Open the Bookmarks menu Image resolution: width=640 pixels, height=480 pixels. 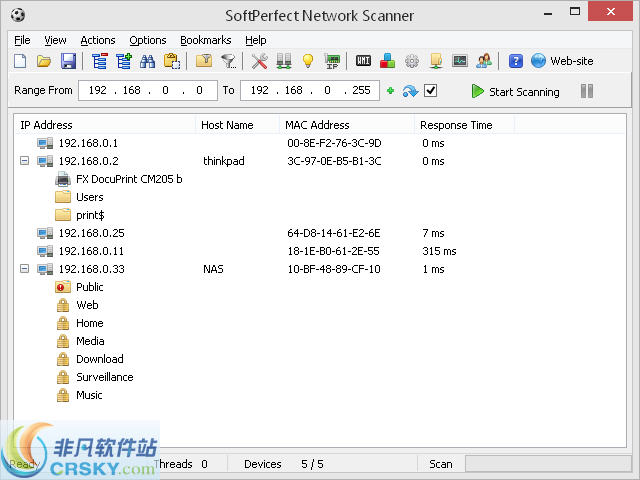pyautogui.click(x=206, y=40)
